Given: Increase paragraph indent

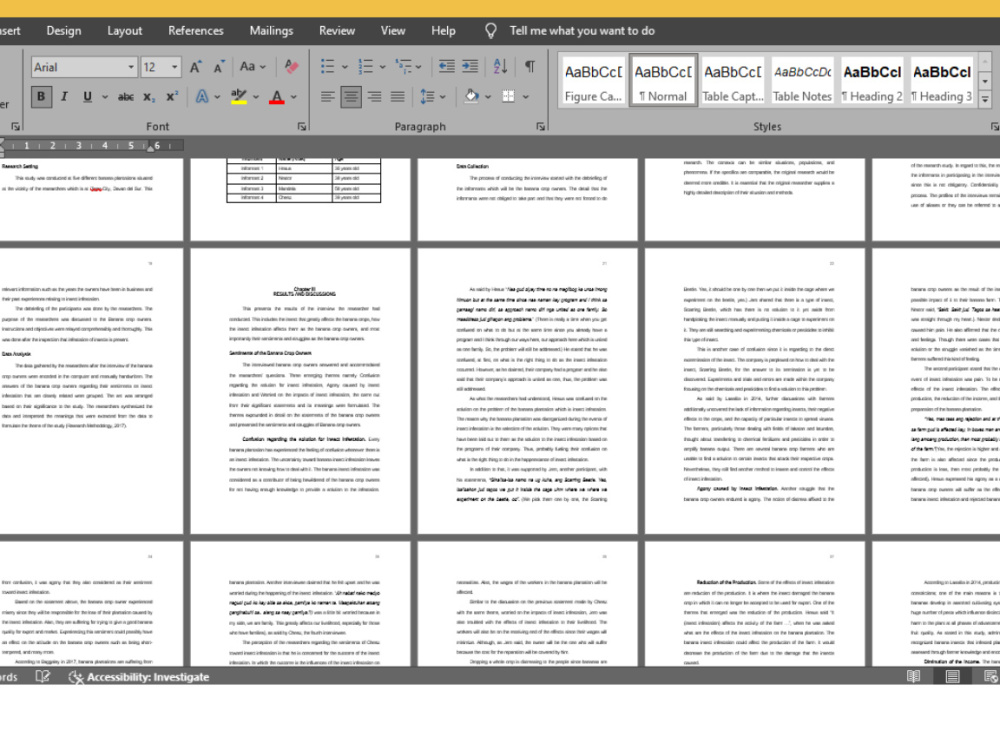Looking at the screenshot, I should 470,66.
